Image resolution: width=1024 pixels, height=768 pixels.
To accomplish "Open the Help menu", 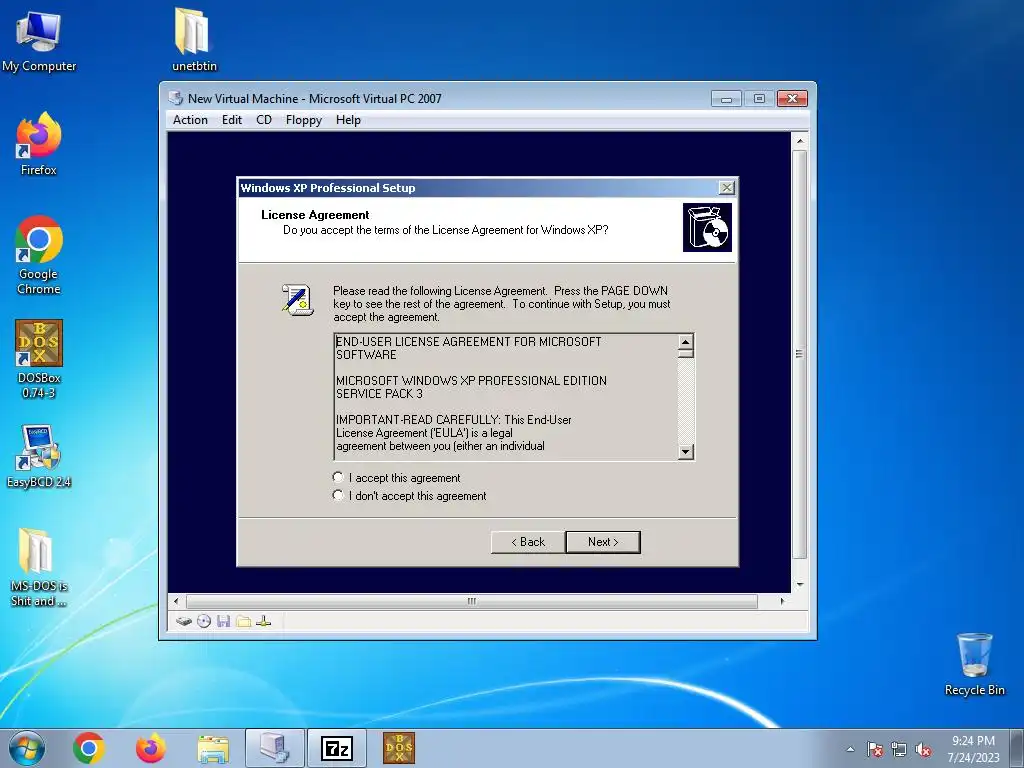I will [x=348, y=120].
